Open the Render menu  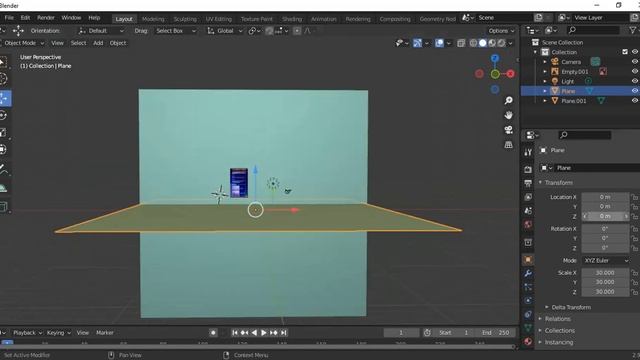click(46, 18)
